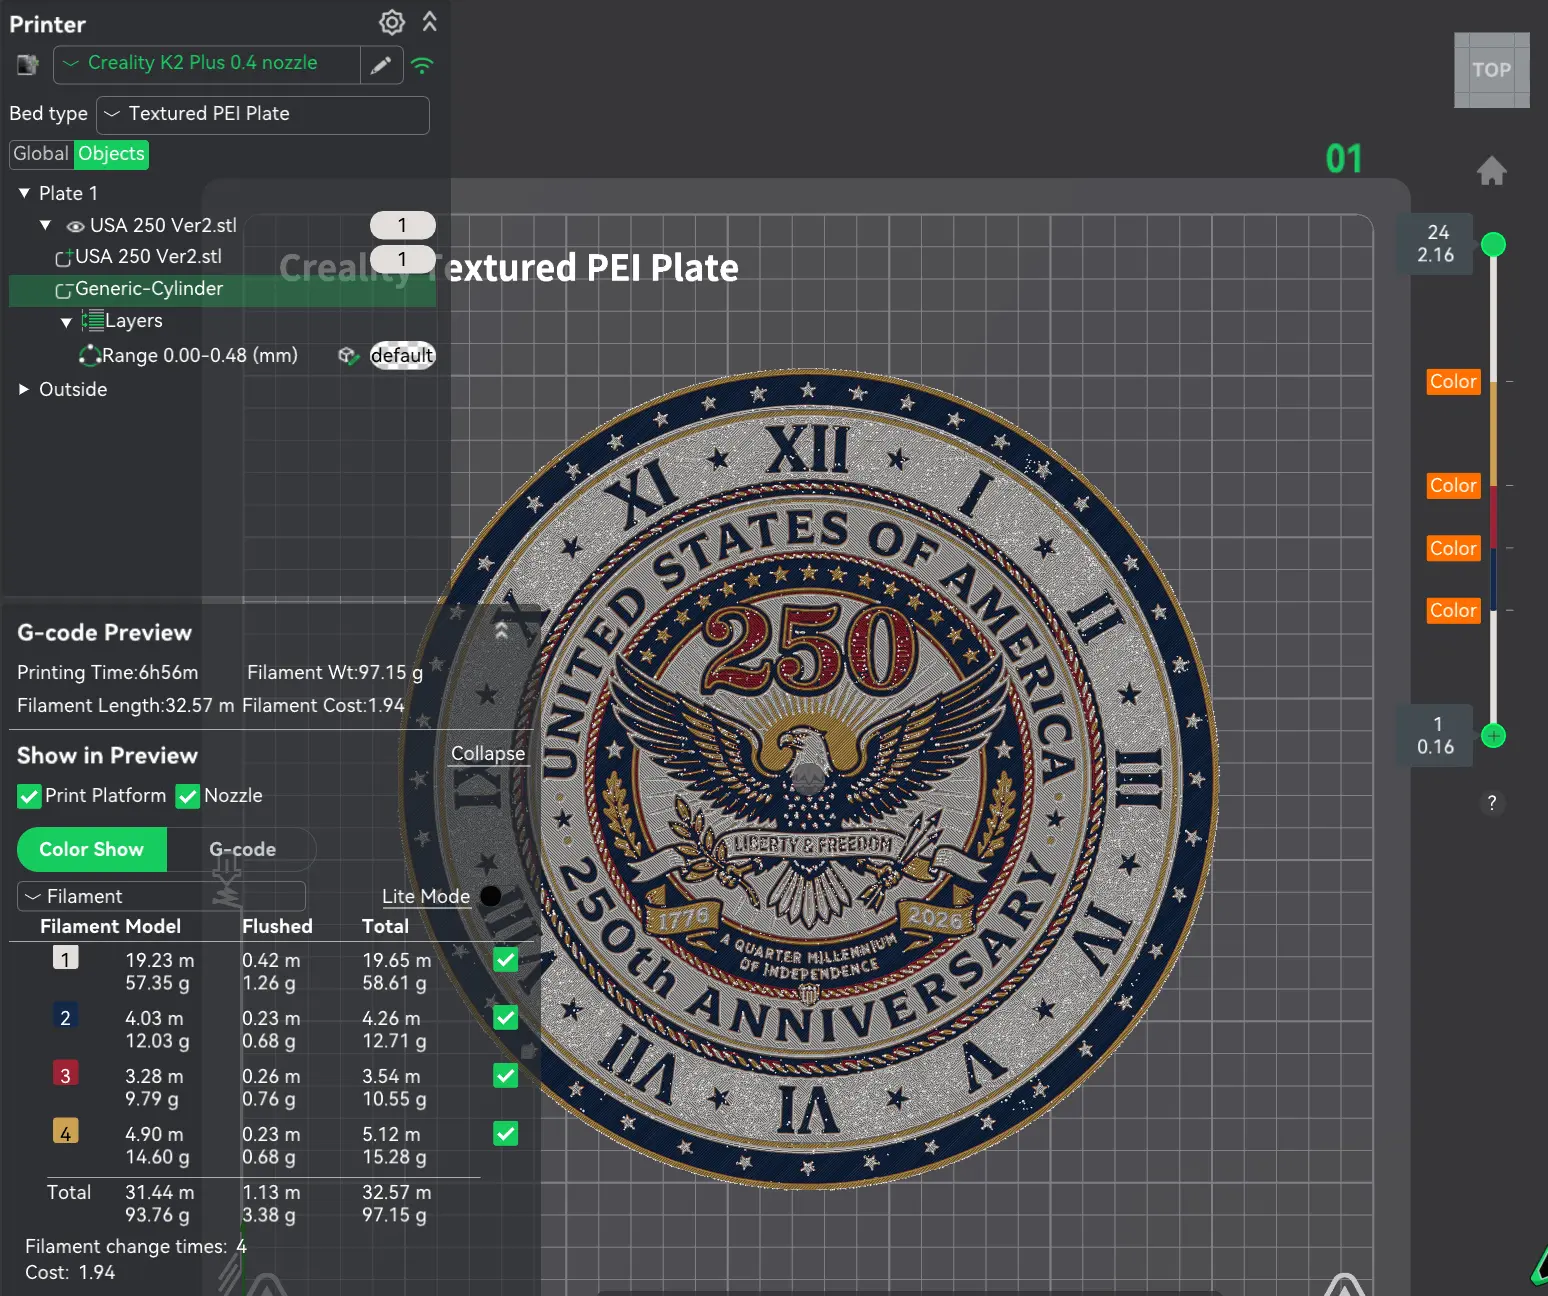The image size is (1548, 1296).
Task: Click filament 2 navy color swatch
Action: coord(65,1017)
